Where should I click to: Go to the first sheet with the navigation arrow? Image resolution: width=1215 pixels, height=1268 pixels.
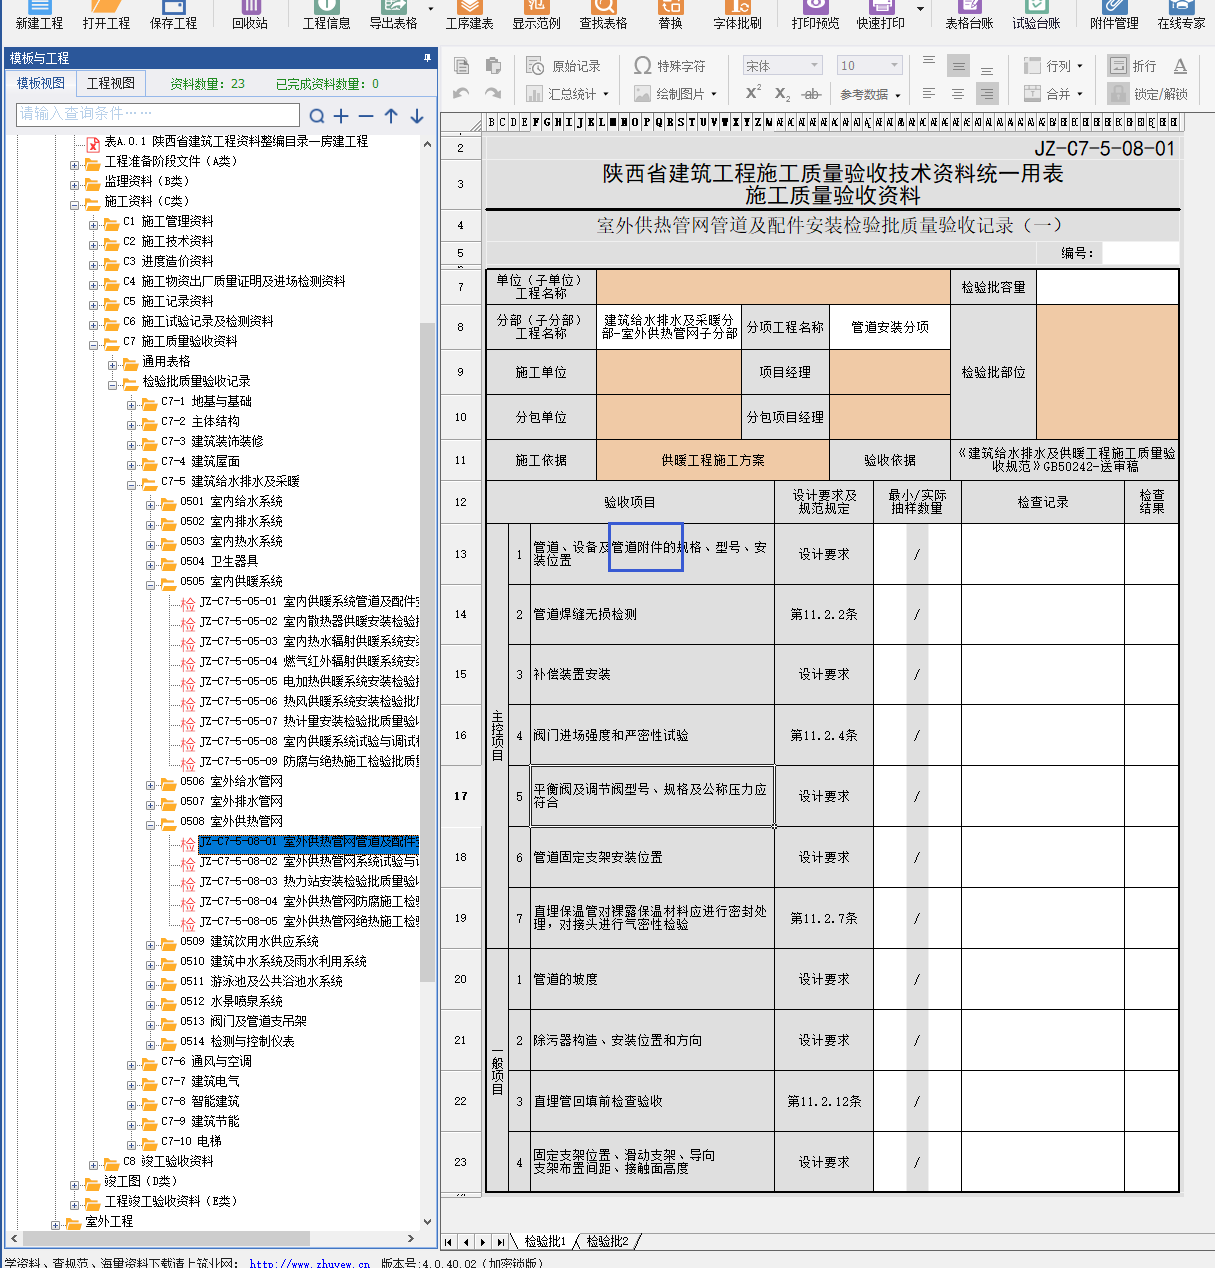449,1242
